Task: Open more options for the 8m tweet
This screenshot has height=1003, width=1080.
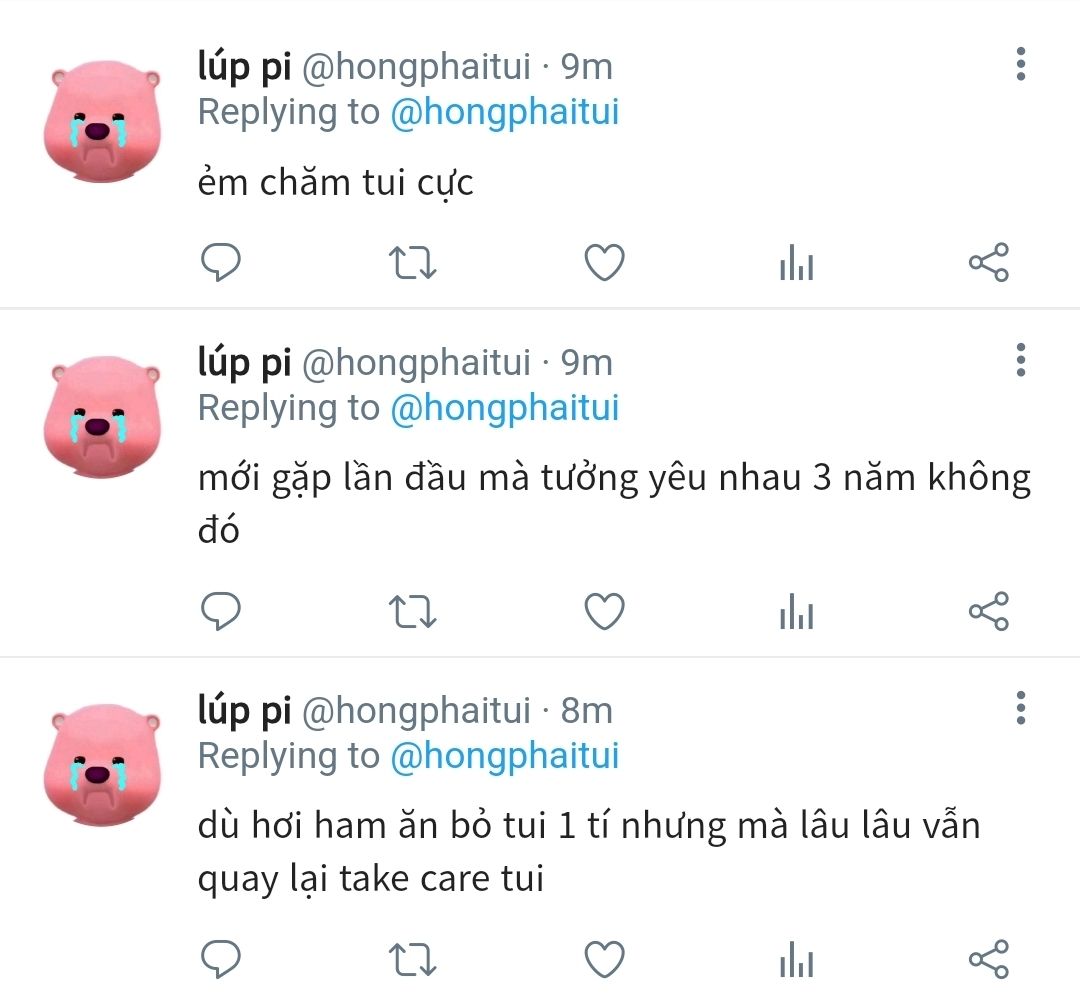Action: 1021,708
